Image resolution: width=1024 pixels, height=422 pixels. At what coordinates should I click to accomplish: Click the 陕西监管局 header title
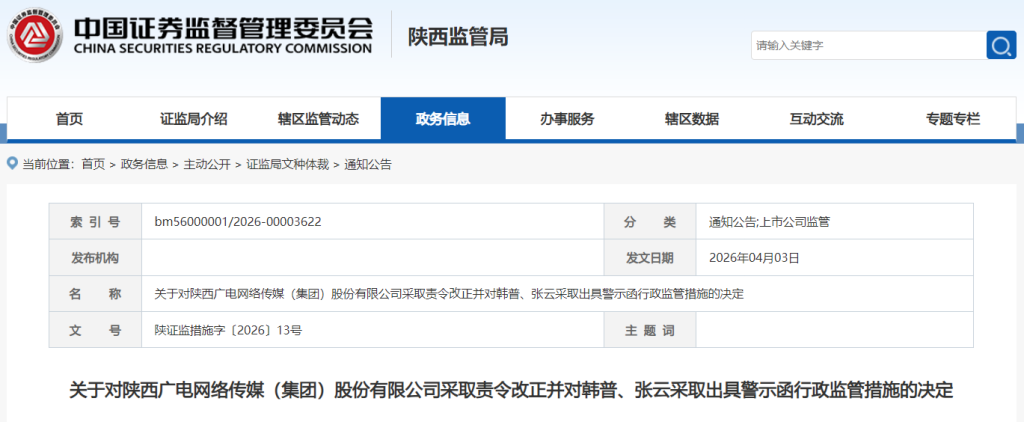[x=458, y=37]
